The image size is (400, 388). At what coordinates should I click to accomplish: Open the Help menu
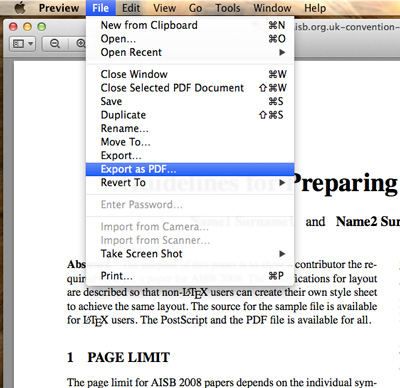[x=315, y=8]
